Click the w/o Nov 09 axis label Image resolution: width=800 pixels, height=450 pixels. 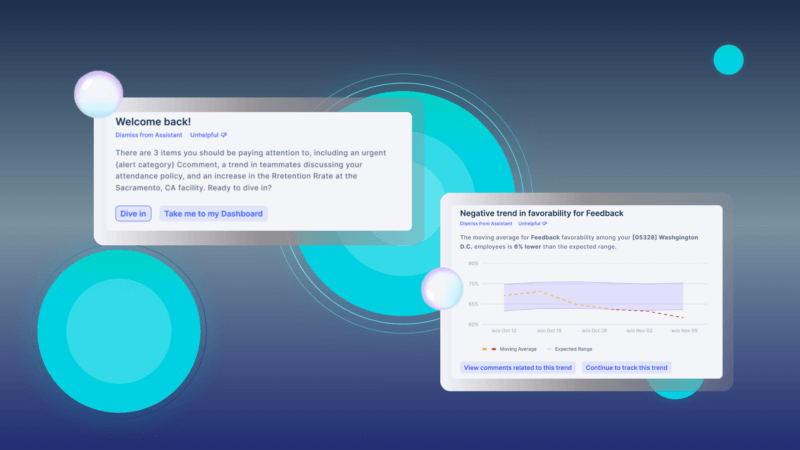tap(682, 330)
